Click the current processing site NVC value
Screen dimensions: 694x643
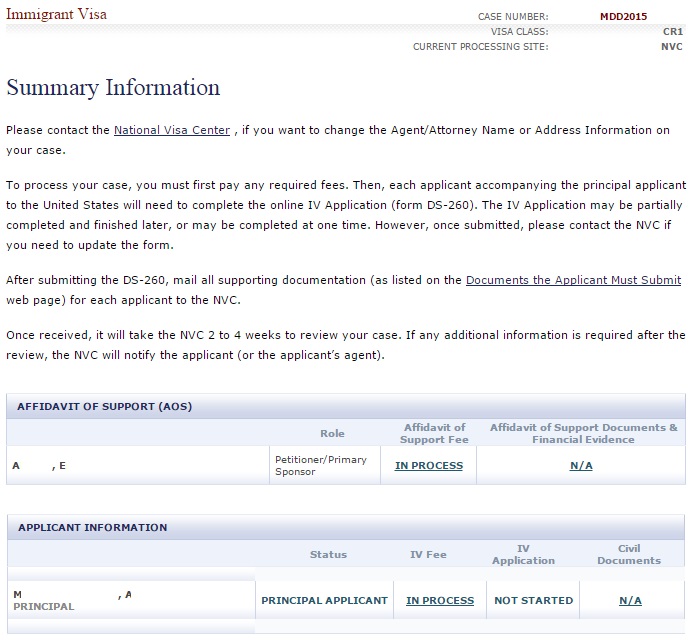(x=671, y=47)
